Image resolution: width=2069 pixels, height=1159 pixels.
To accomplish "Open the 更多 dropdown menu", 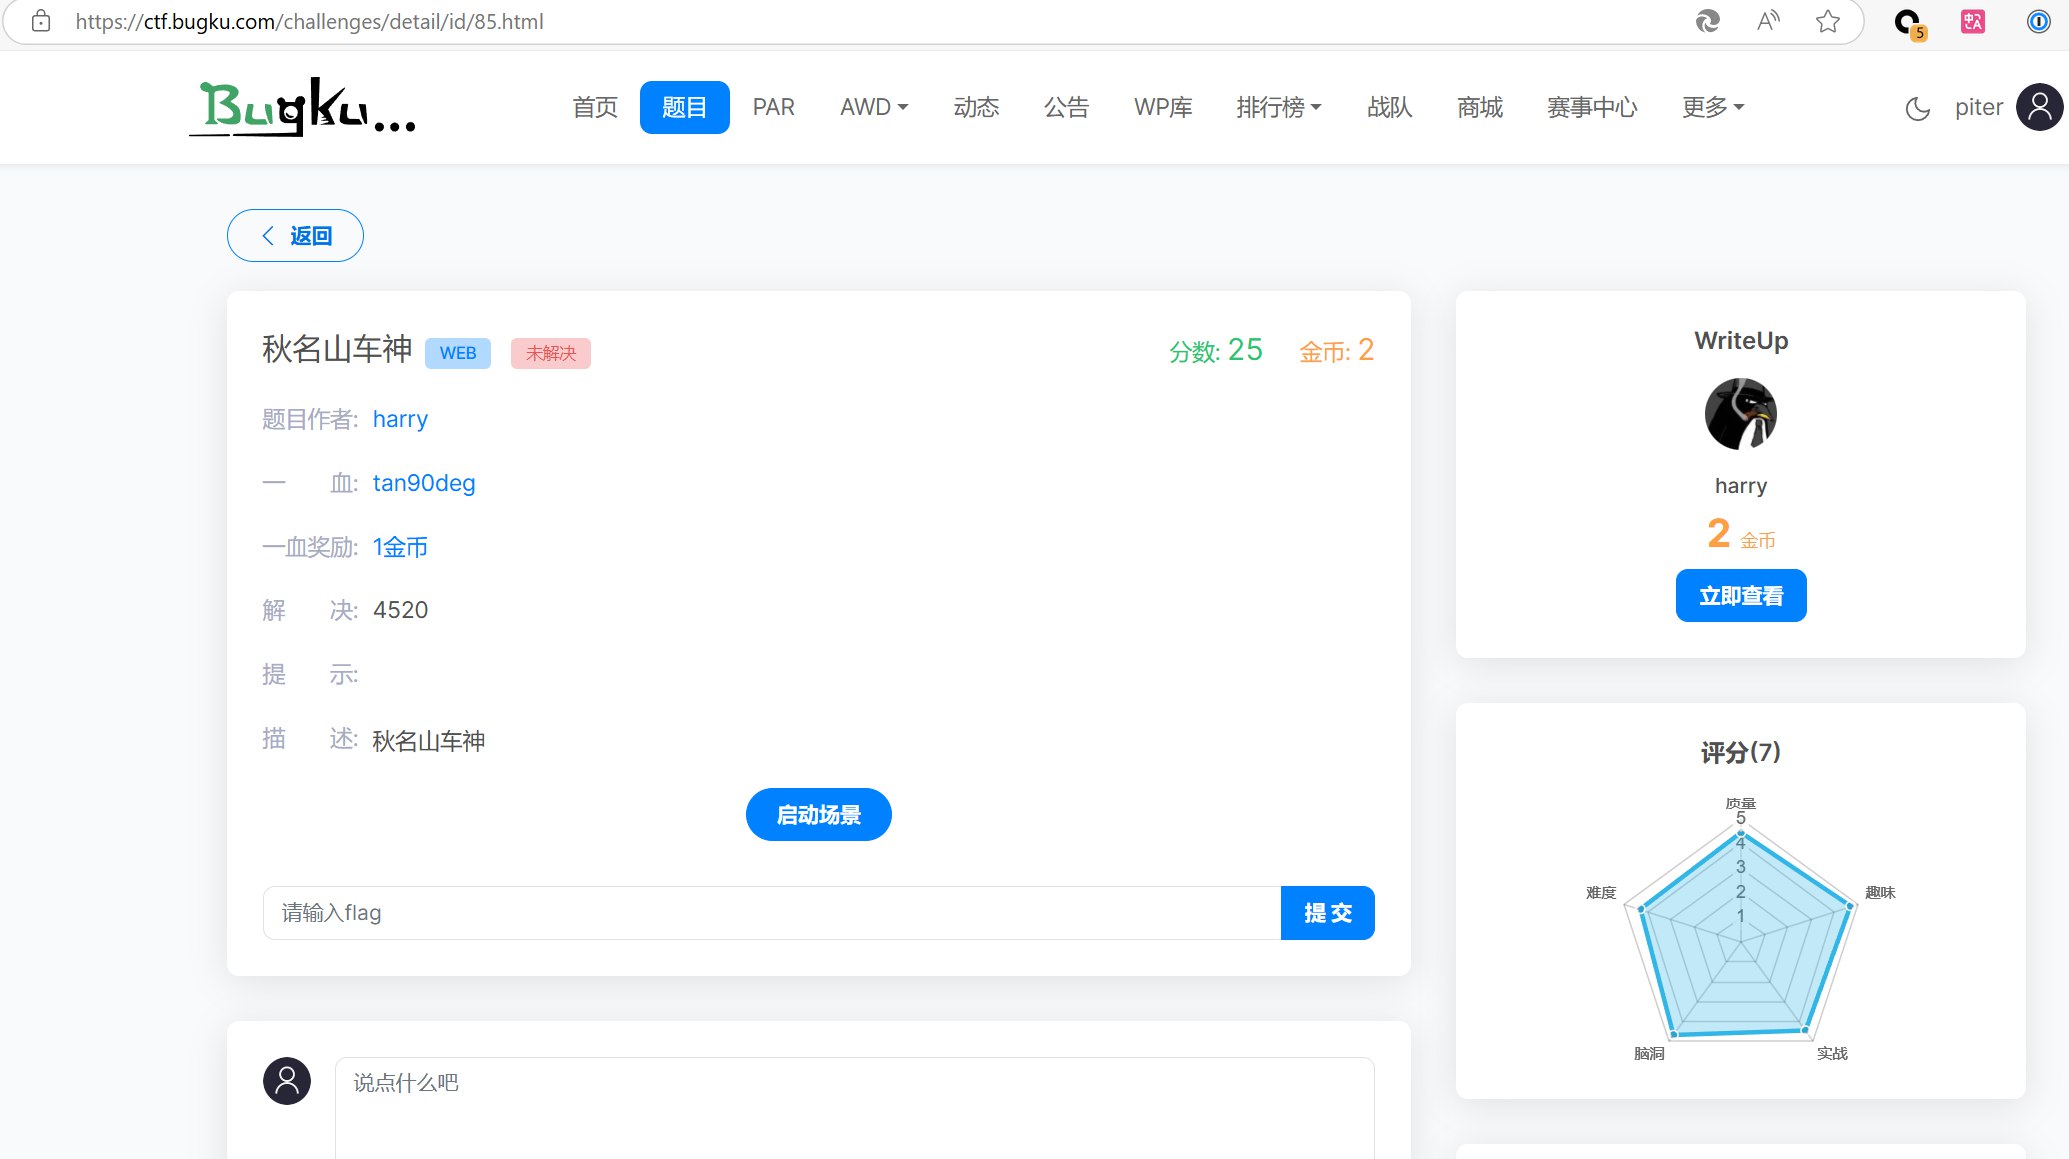I will click(1712, 107).
